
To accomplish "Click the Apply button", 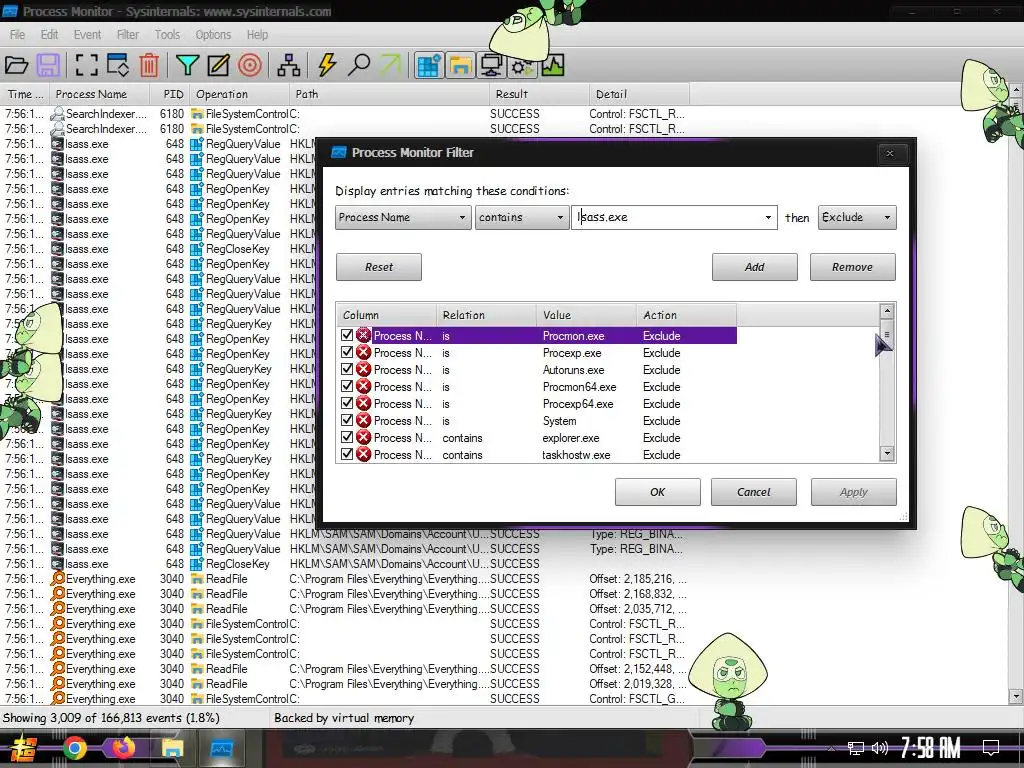I will (x=854, y=492).
